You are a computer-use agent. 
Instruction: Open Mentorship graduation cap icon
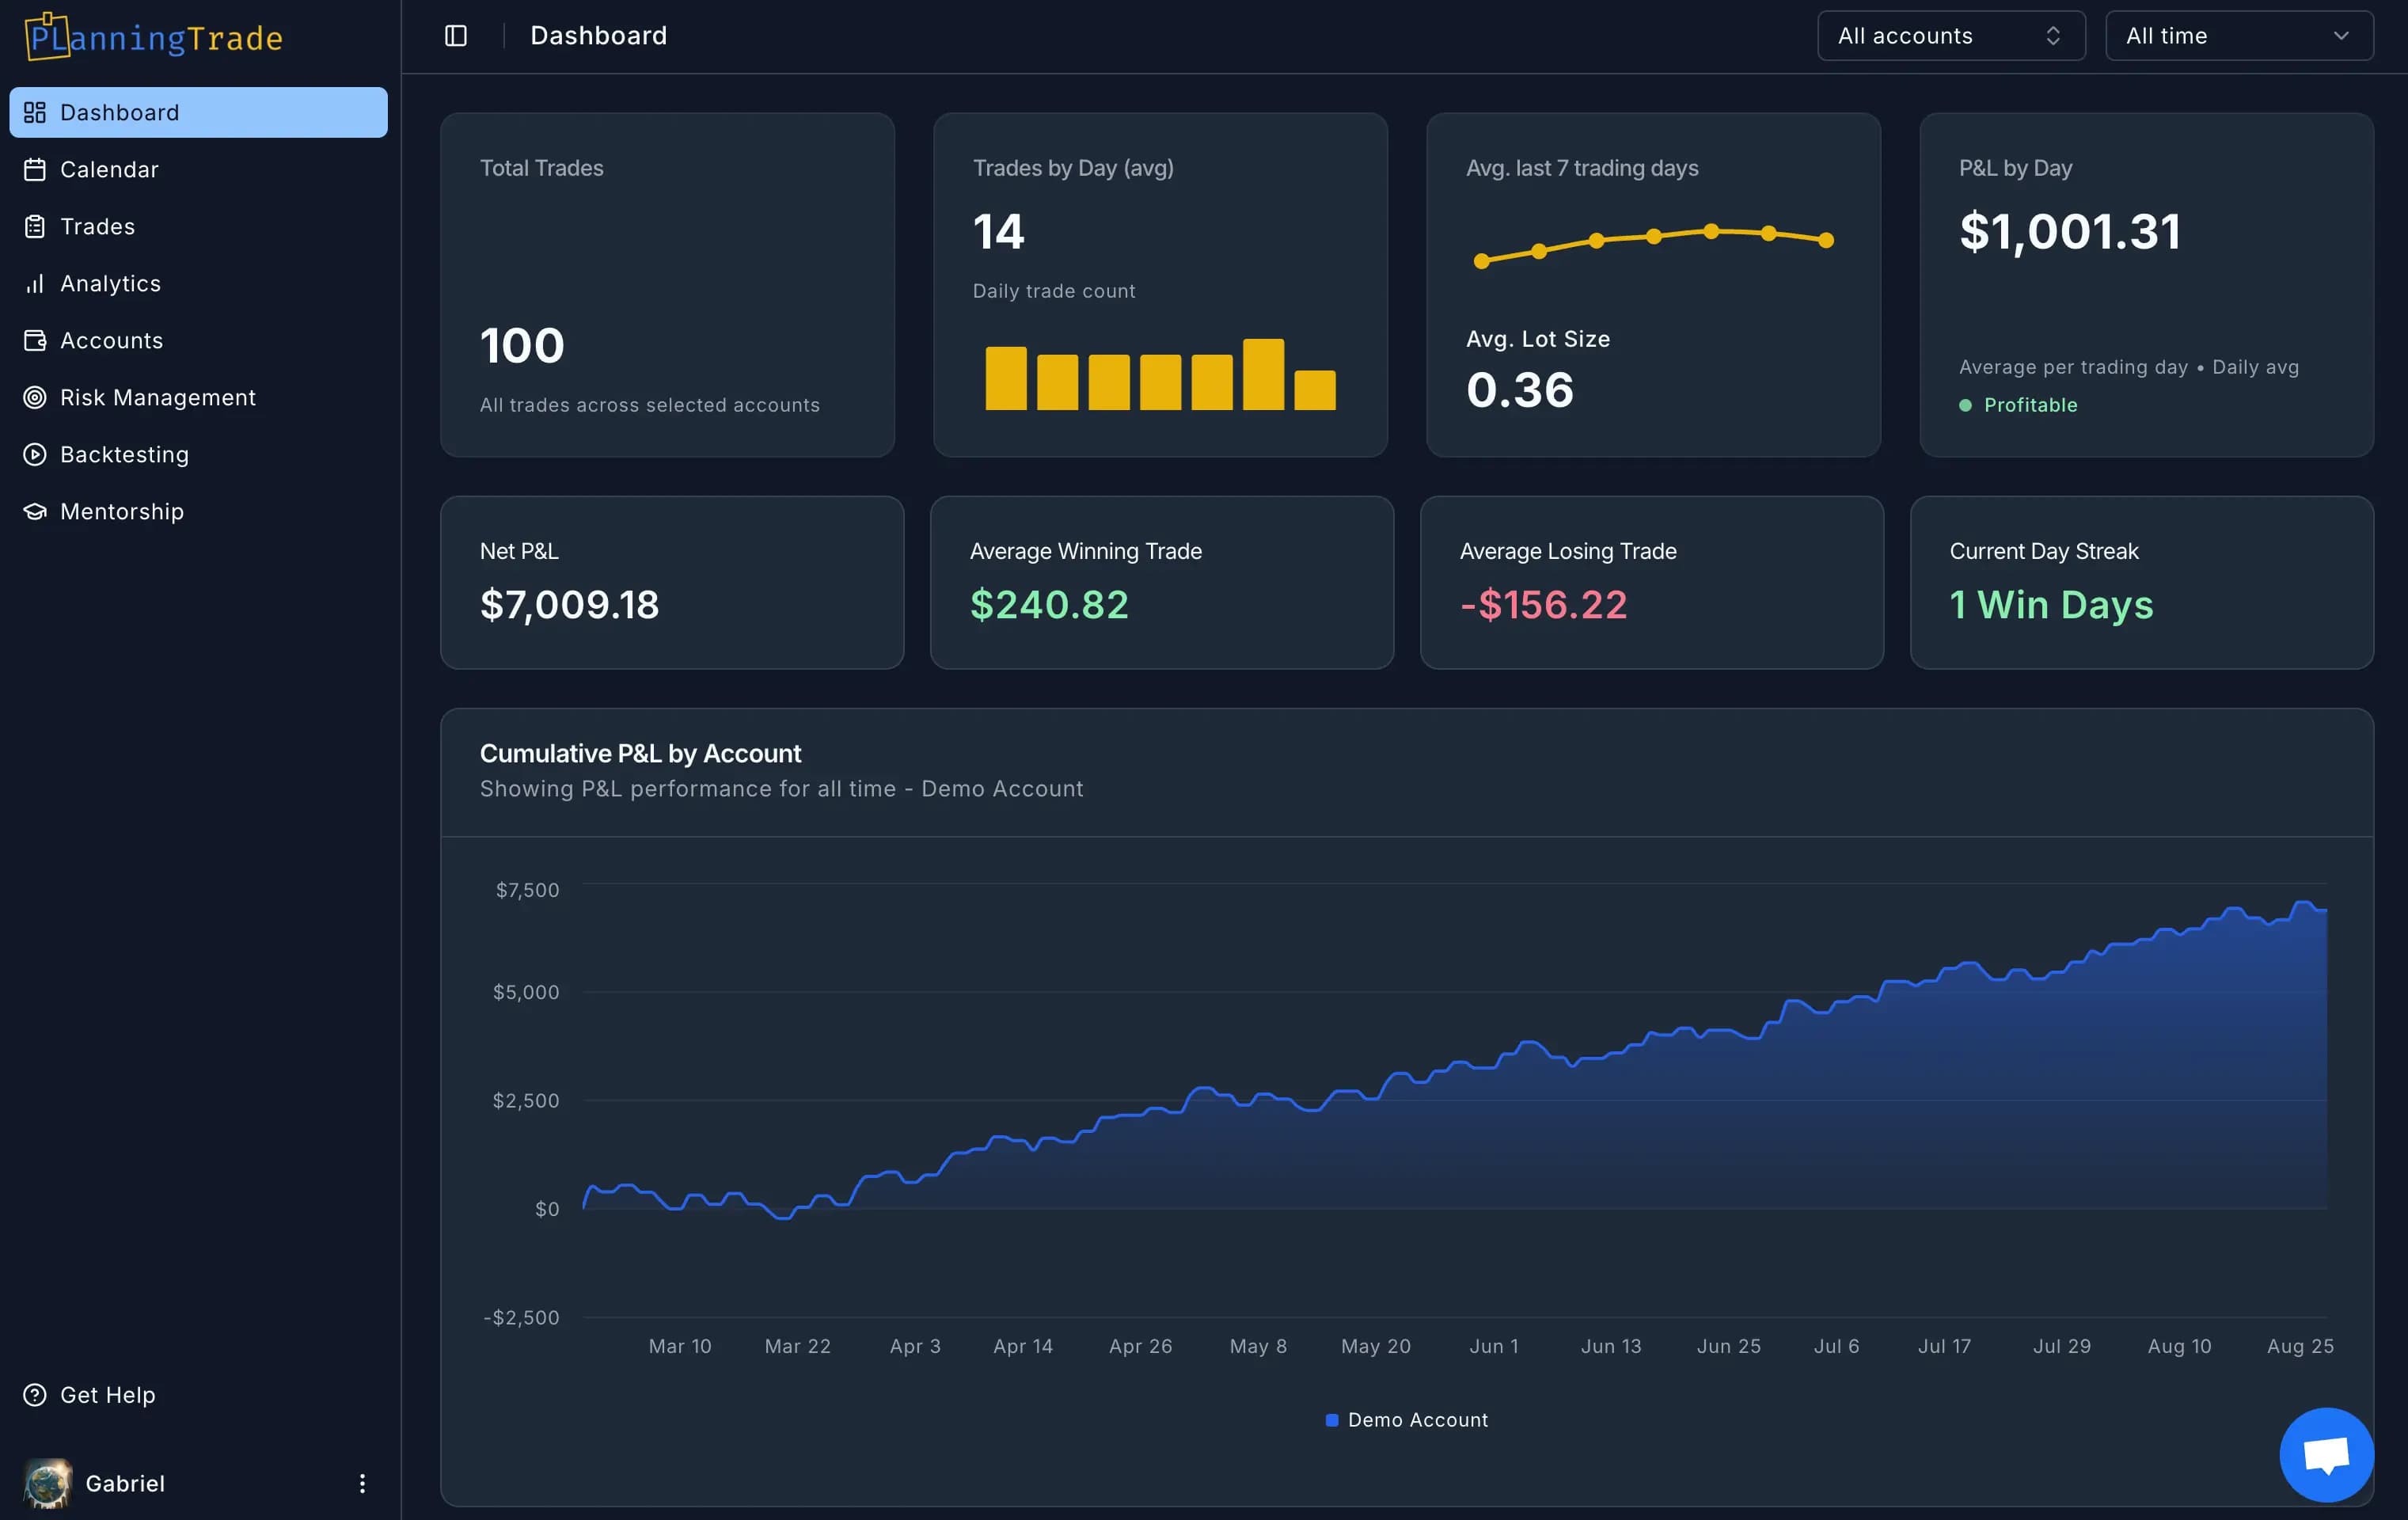tap(35, 511)
